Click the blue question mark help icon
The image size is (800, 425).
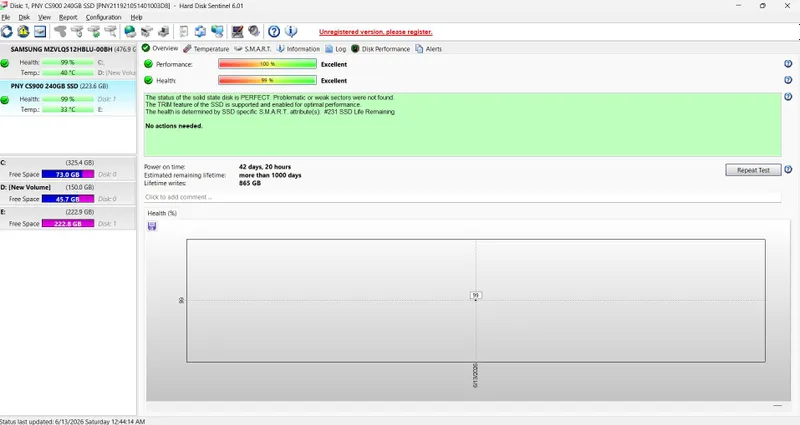[x=274, y=32]
